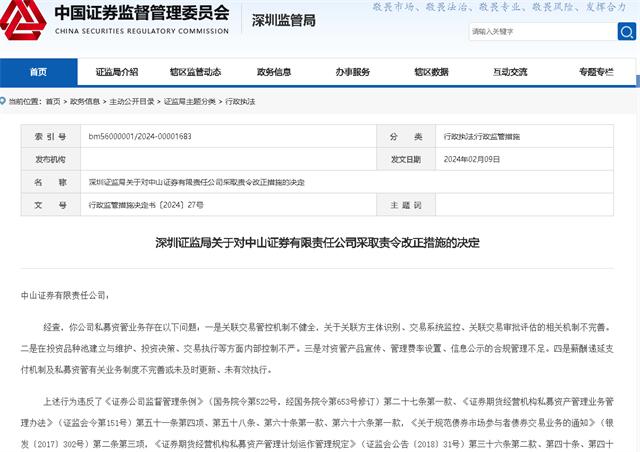Click the 主动公开目录 breadcrumb link
Viewport: 640px width, 452px height.
132,101
